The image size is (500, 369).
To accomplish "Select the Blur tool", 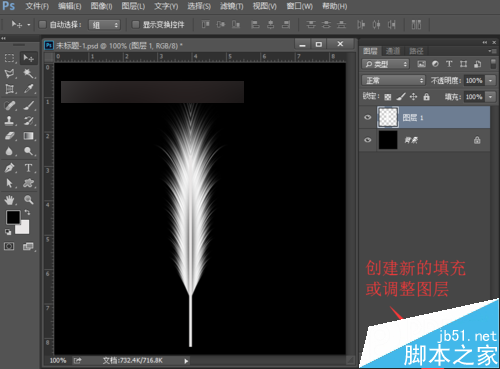I will (9, 151).
